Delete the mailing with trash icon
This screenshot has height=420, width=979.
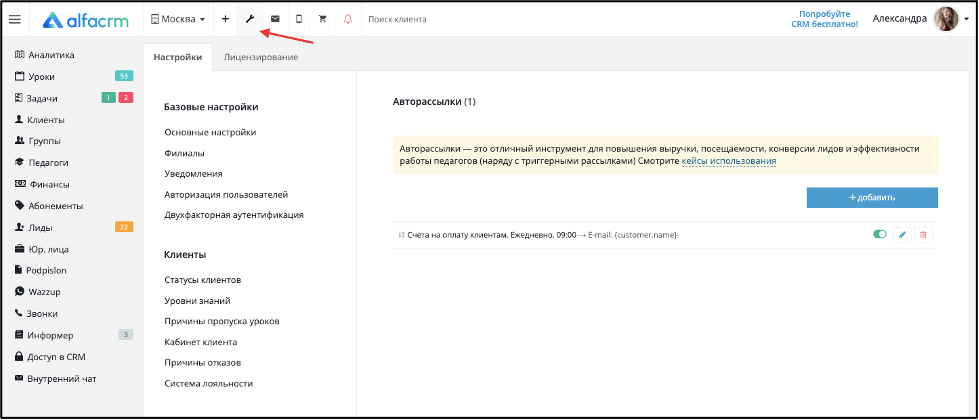click(923, 235)
